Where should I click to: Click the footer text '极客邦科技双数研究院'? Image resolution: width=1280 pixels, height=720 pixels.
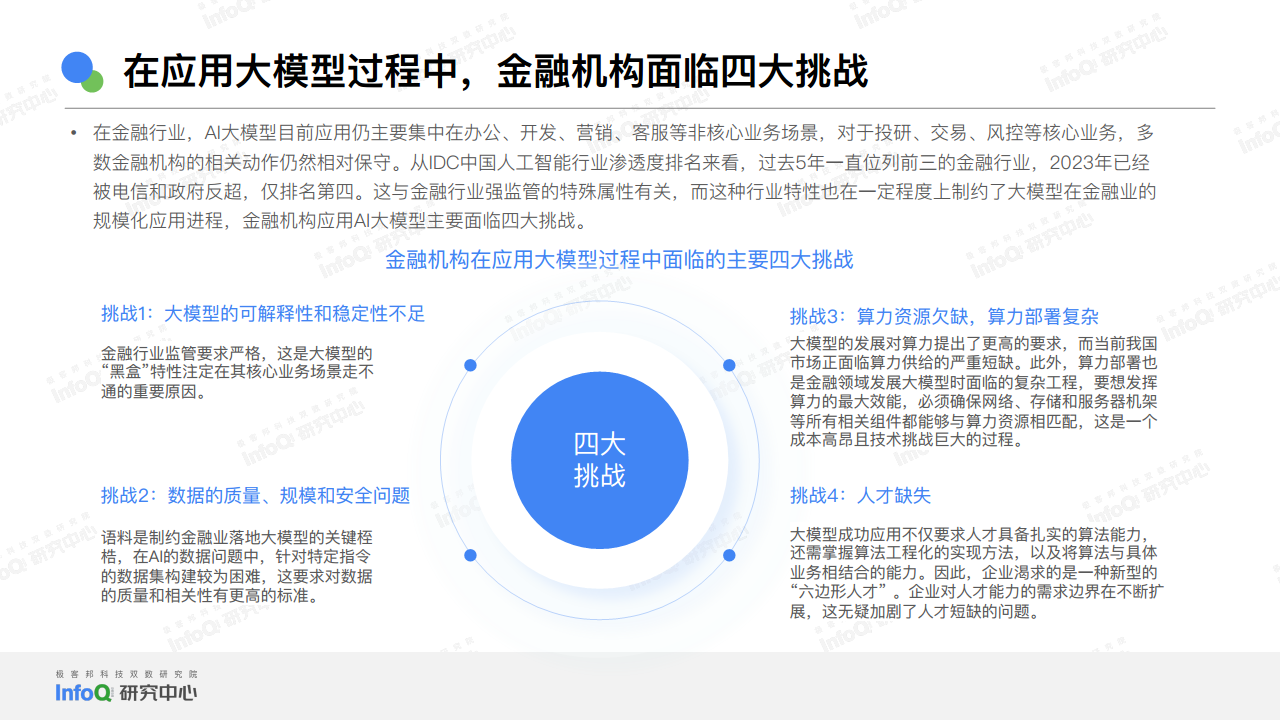126,675
